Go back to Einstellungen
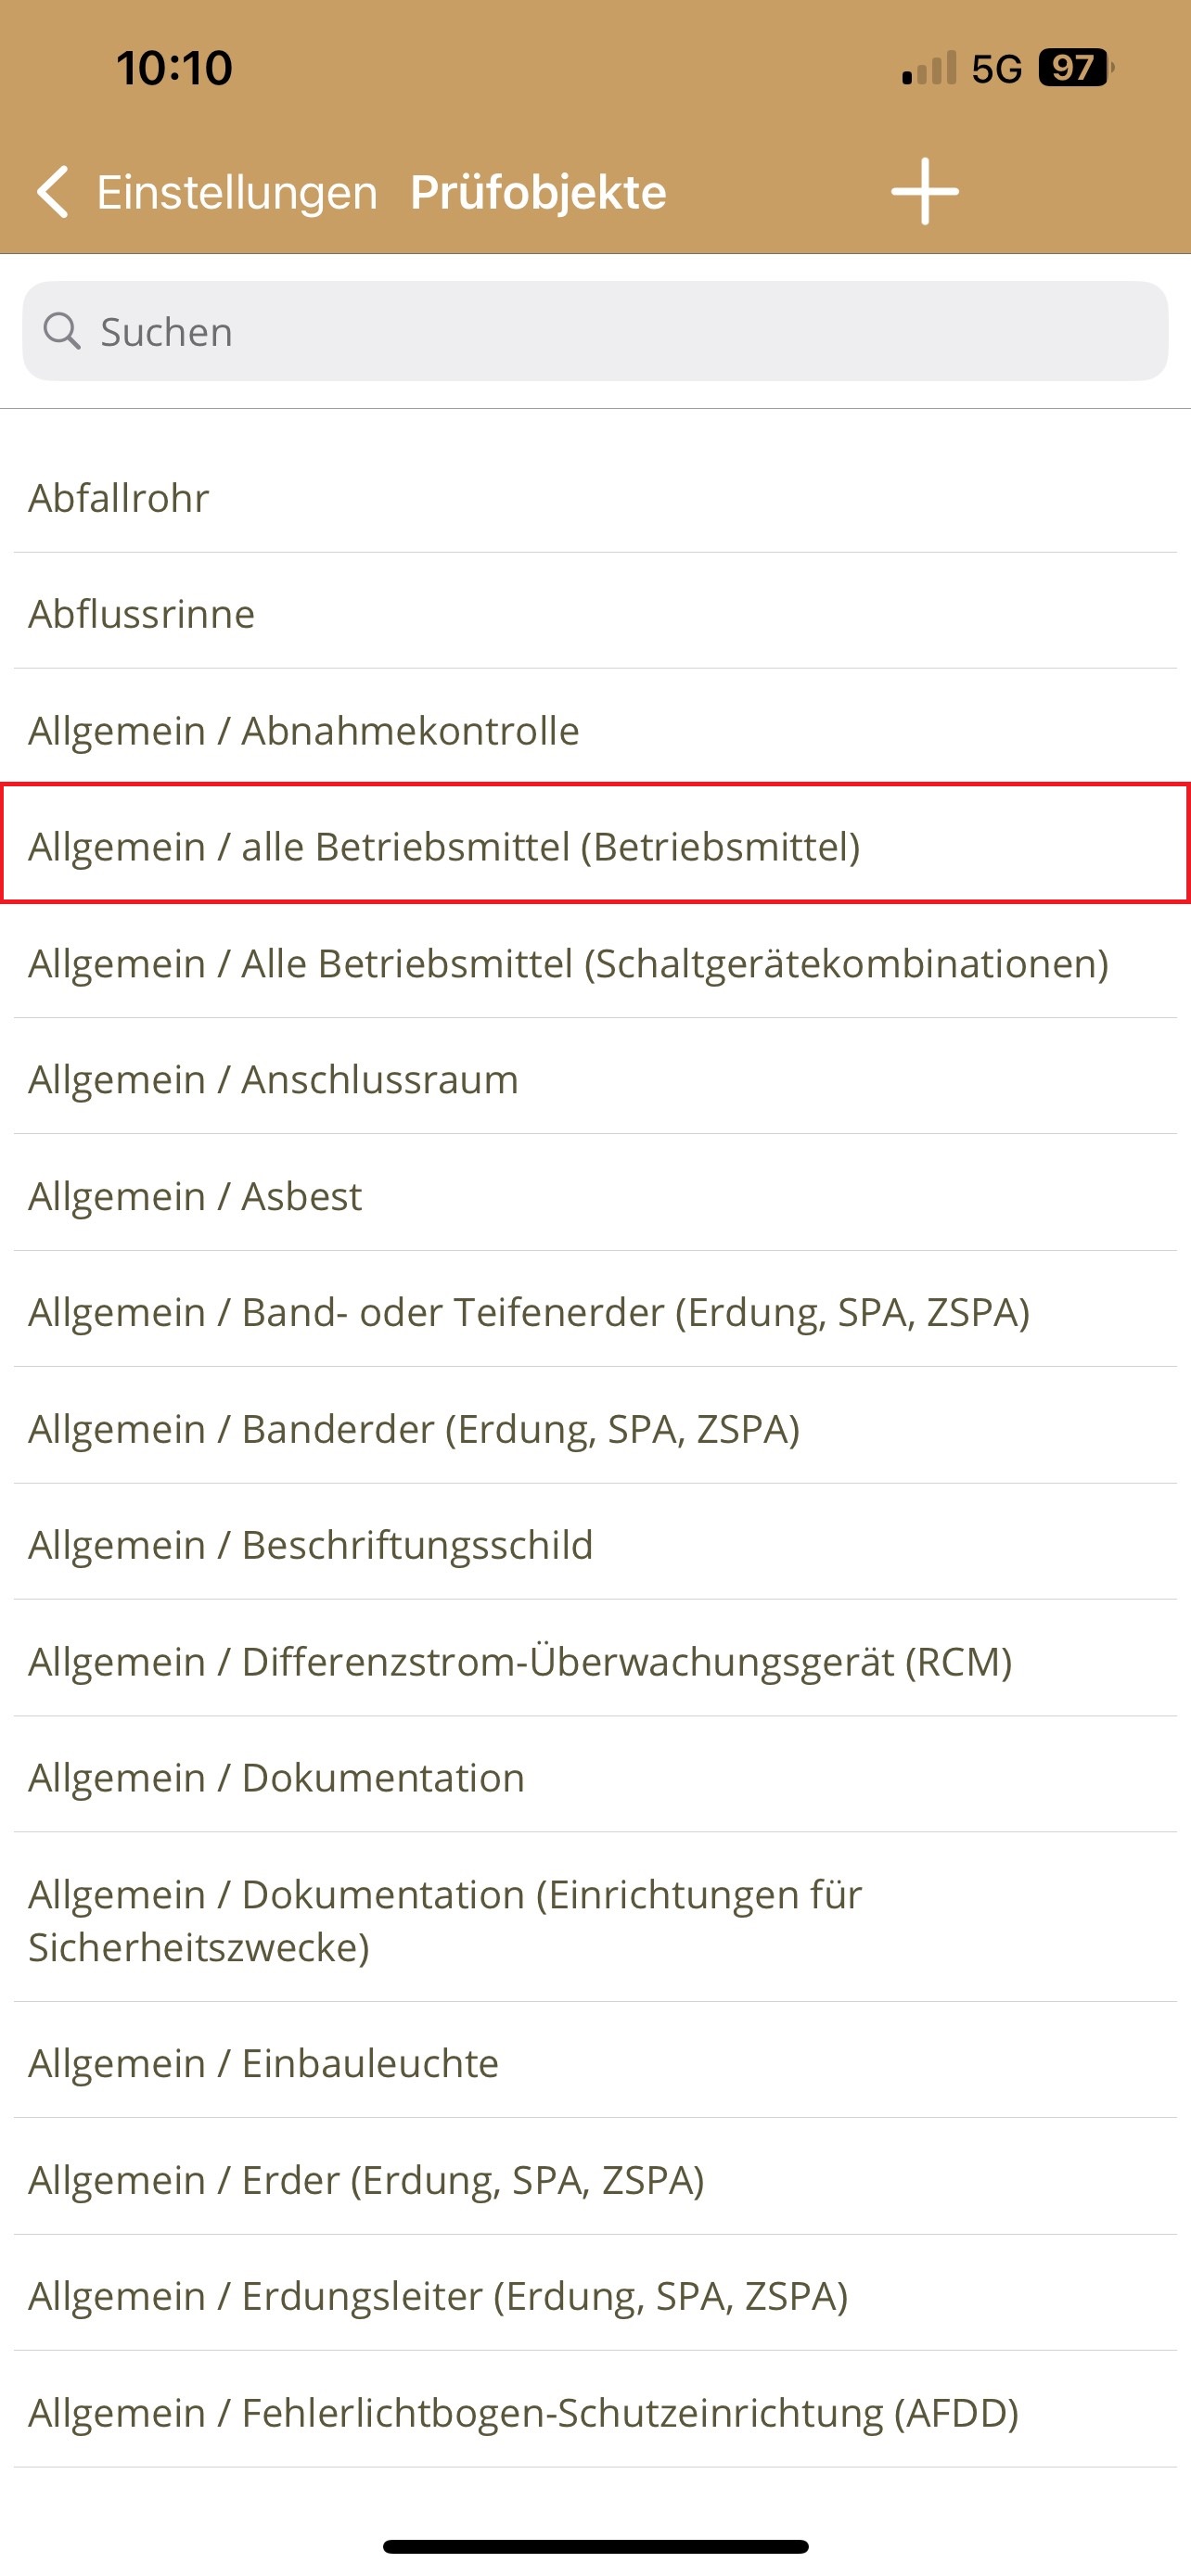The width and height of the screenshot is (1191, 2576). point(236,192)
